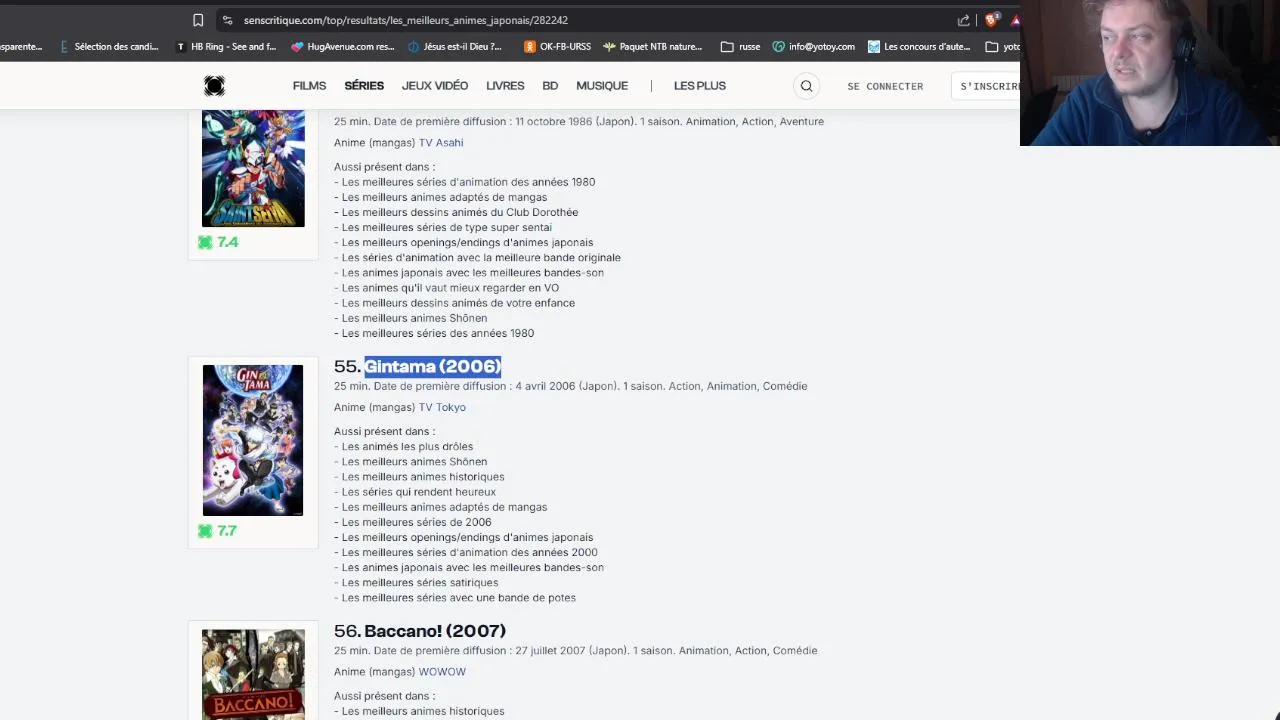Open the JEUX VIDÉO menu
The height and width of the screenshot is (720, 1280).
pyautogui.click(x=435, y=86)
